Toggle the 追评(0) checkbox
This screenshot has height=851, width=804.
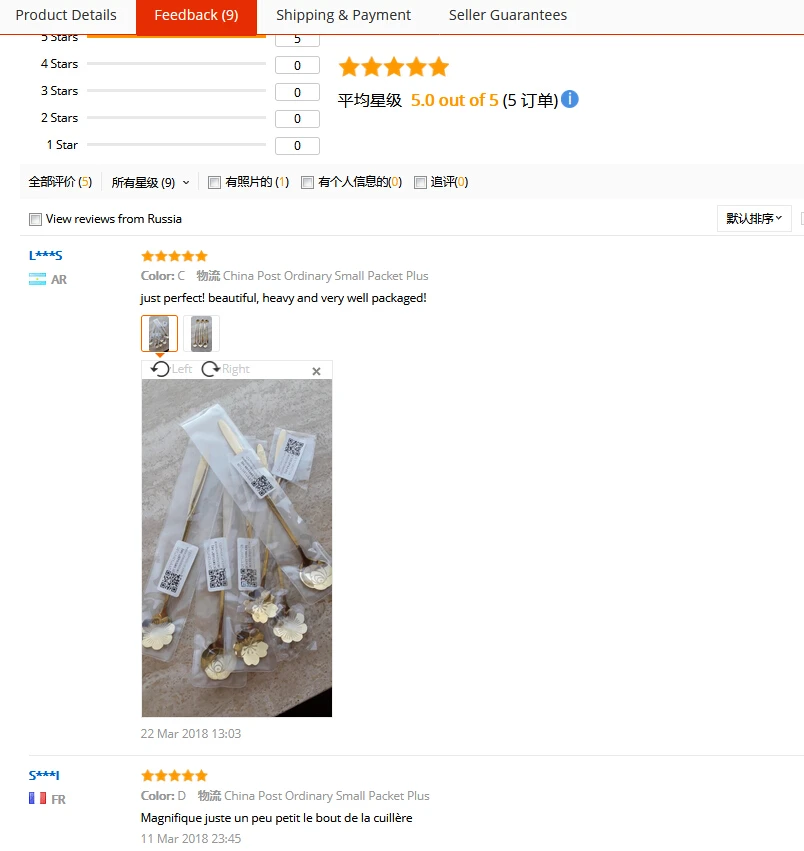pyautogui.click(x=420, y=182)
